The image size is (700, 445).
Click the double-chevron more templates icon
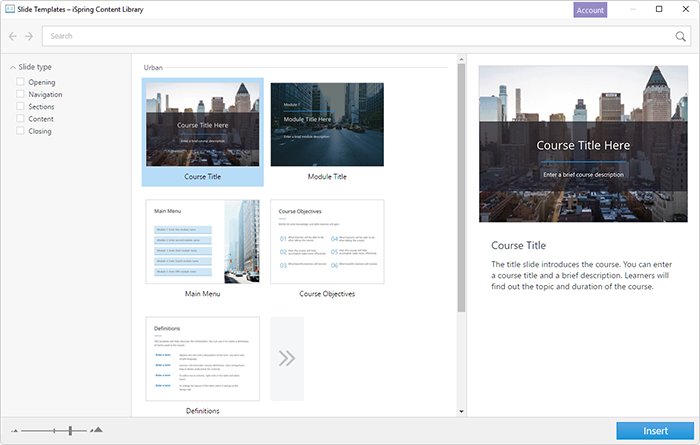click(287, 358)
